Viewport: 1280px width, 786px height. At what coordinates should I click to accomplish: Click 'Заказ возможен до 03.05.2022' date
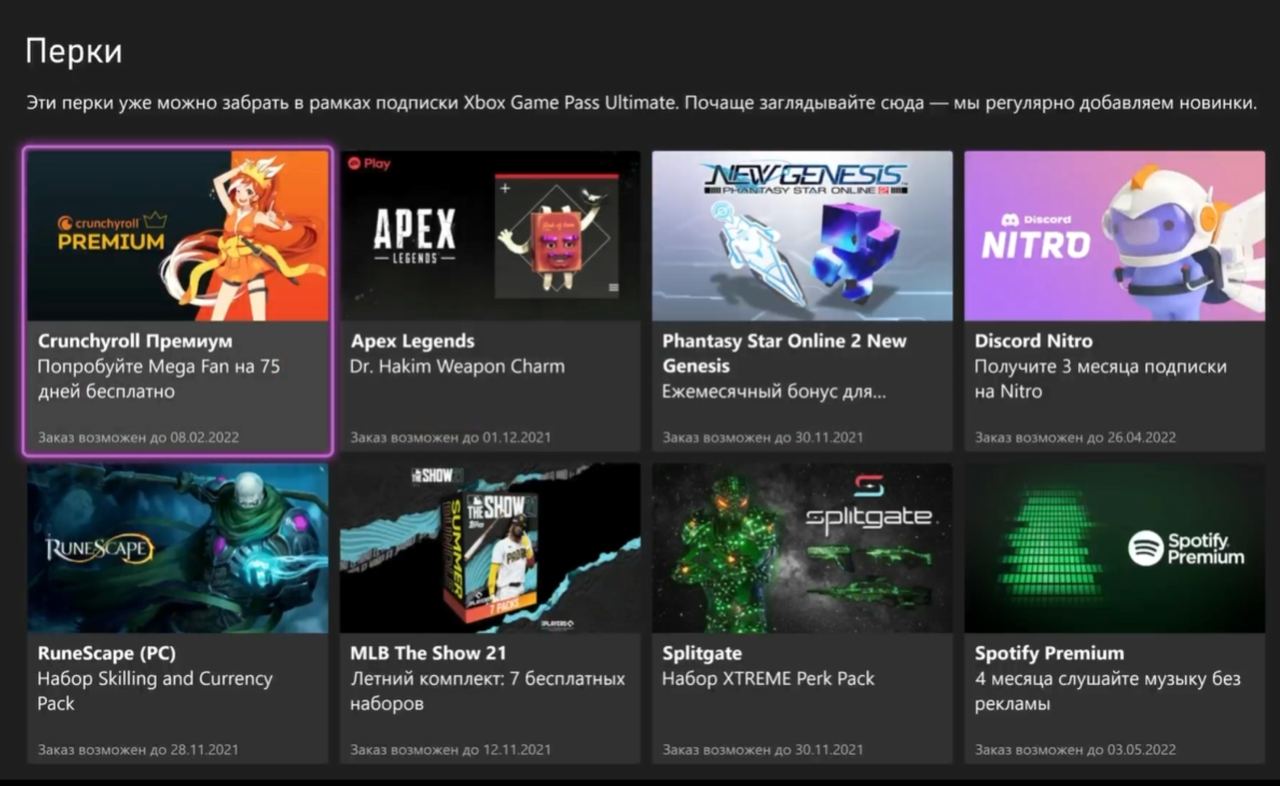pos(1075,749)
